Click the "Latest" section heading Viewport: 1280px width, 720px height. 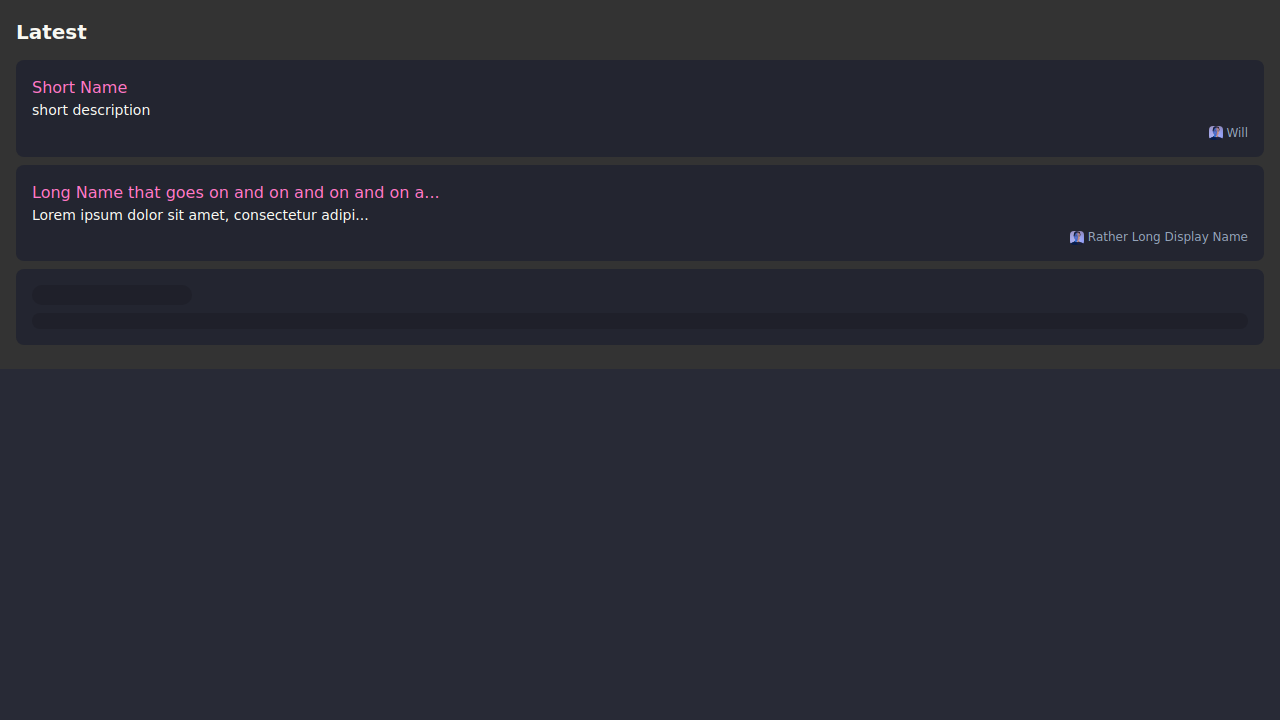coord(51,32)
